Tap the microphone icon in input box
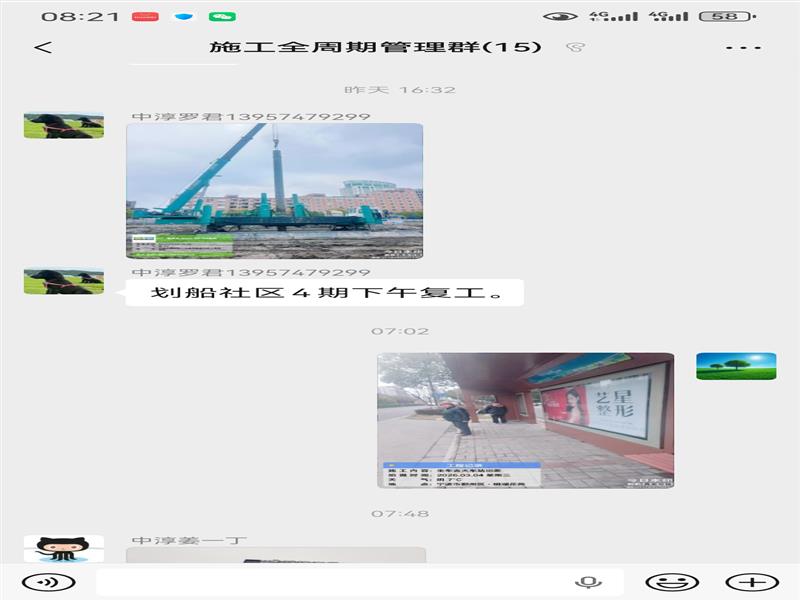Screen dimensions: 800x600 588,582
